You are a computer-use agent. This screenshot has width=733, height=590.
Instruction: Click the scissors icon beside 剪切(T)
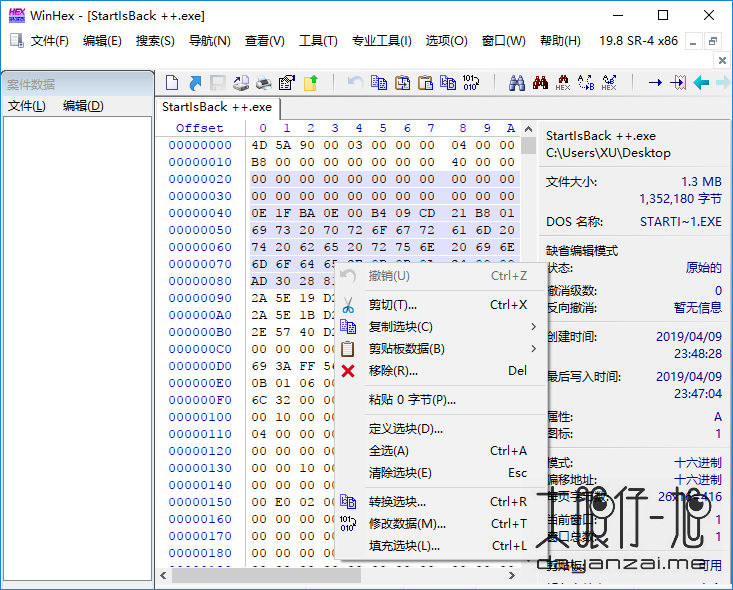[x=348, y=305]
